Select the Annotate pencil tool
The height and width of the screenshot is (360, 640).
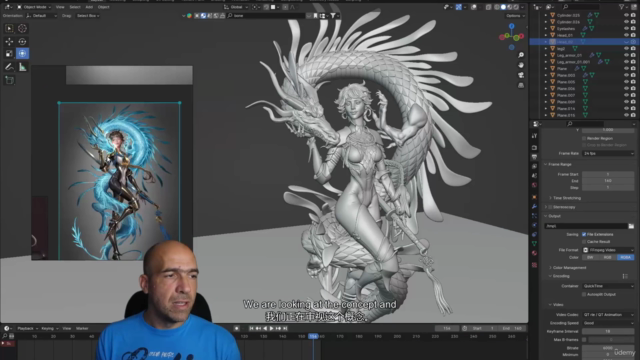(9, 67)
